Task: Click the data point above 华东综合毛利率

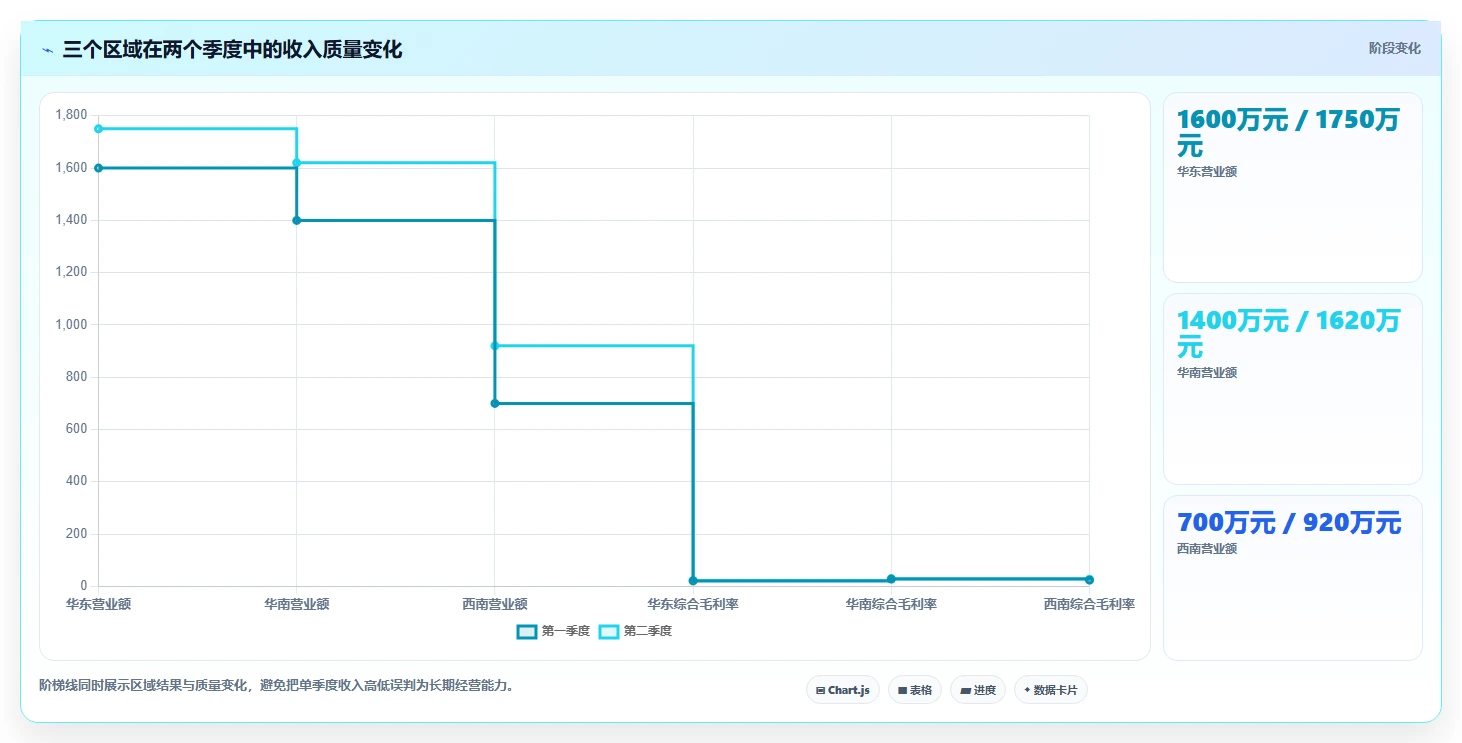Action: point(693,581)
